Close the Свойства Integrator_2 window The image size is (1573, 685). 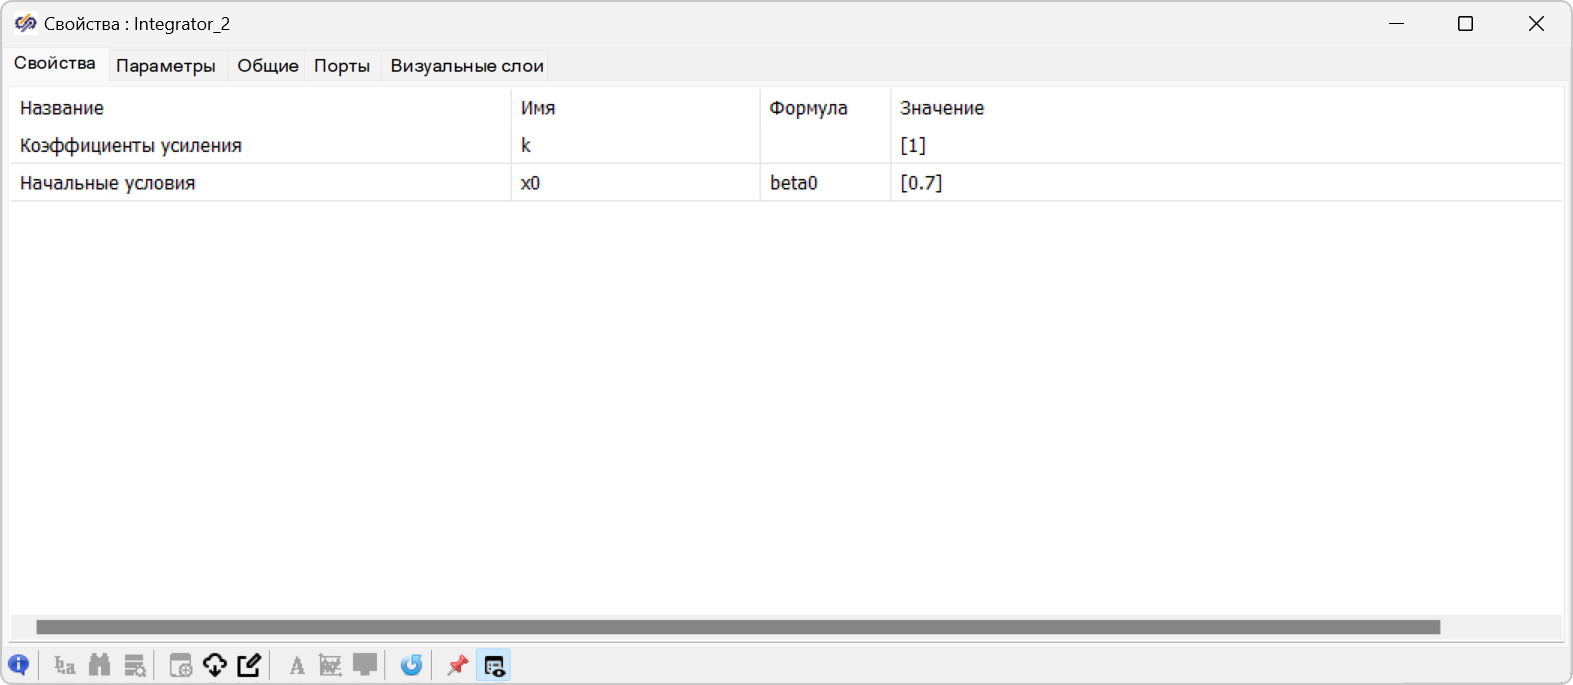(x=1536, y=24)
